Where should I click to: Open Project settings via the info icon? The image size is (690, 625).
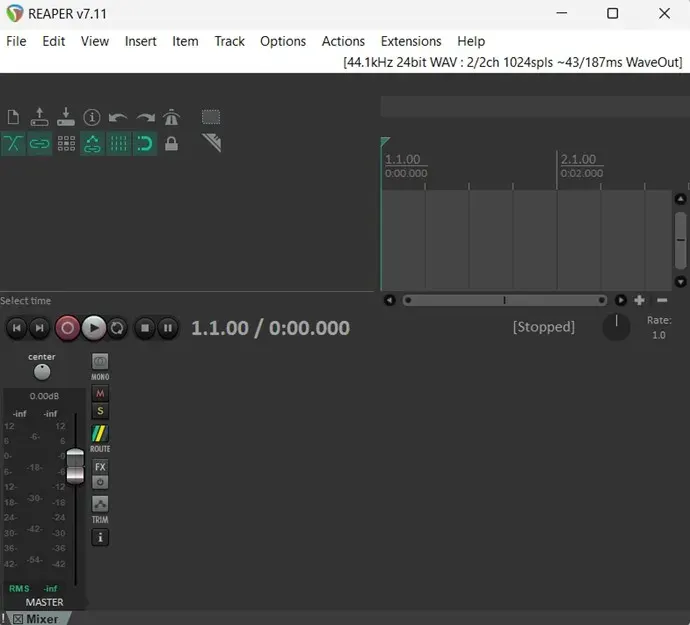pos(92,117)
